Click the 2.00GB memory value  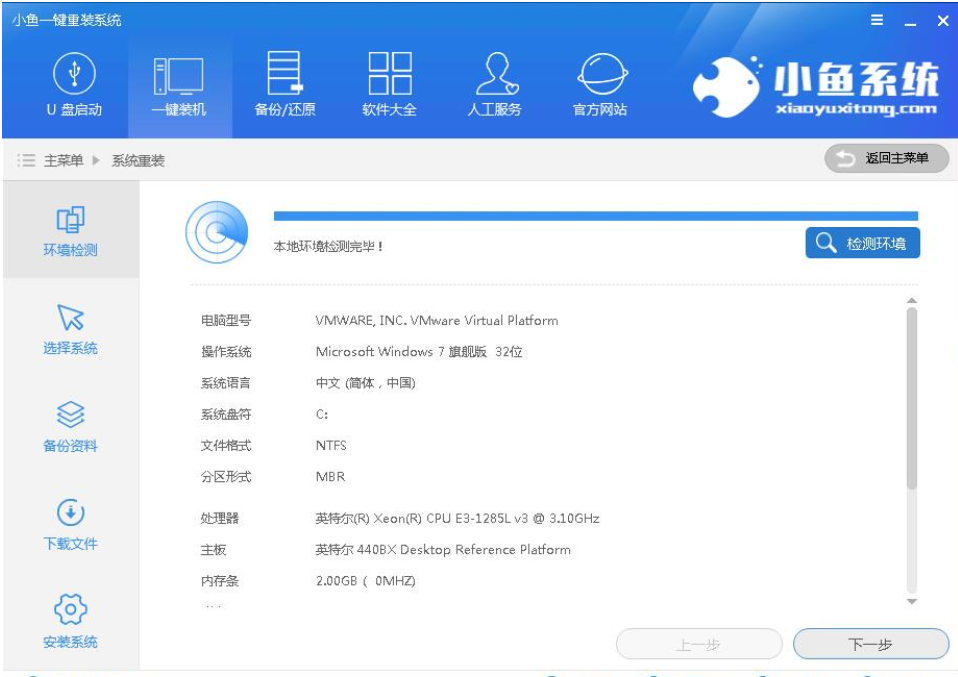click(x=365, y=580)
